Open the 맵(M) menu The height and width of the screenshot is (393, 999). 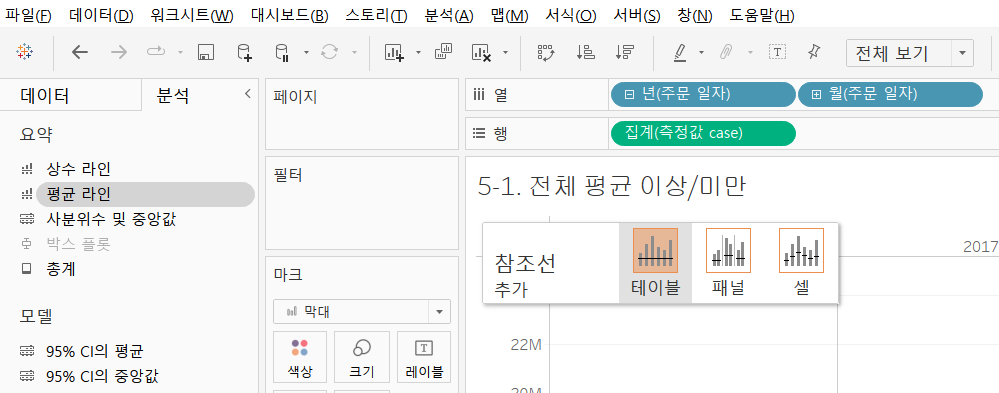tap(510, 15)
